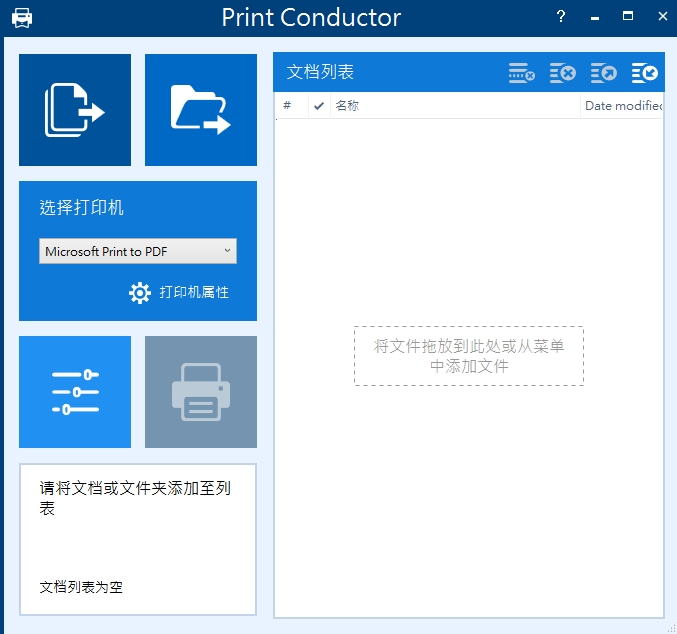Image resolution: width=677 pixels, height=634 pixels.
Task: Click the remove selected item list icon
Action: click(x=521, y=73)
